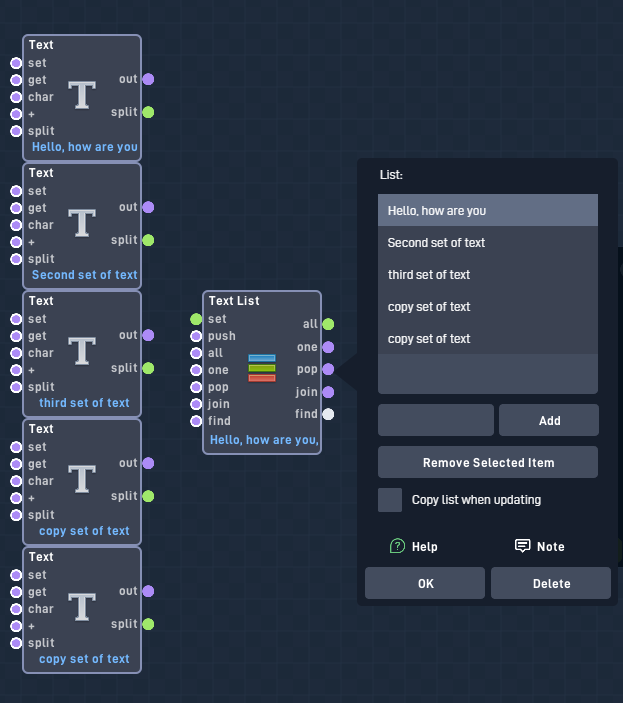Click the pop output port on Text List

click(x=328, y=369)
